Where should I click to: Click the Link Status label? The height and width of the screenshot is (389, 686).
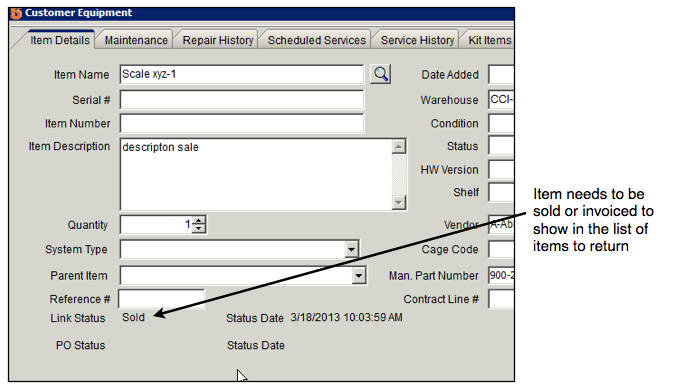click(x=77, y=318)
